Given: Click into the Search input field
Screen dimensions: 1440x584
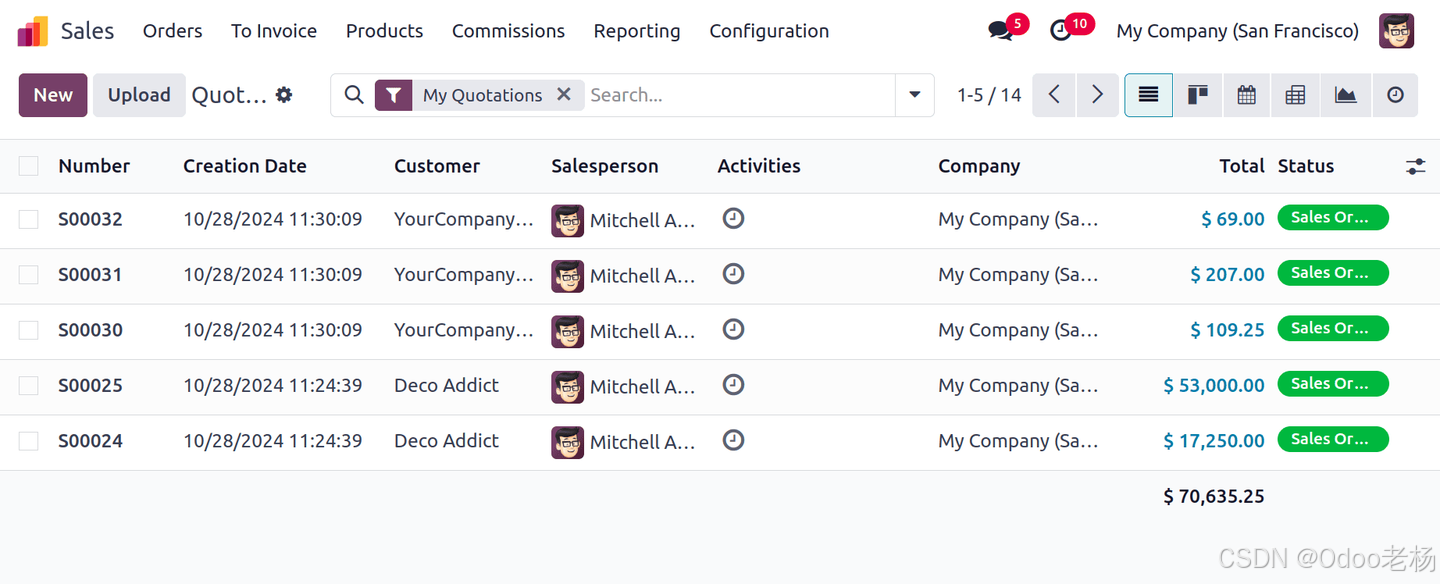Looking at the screenshot, I should (740, 95).
